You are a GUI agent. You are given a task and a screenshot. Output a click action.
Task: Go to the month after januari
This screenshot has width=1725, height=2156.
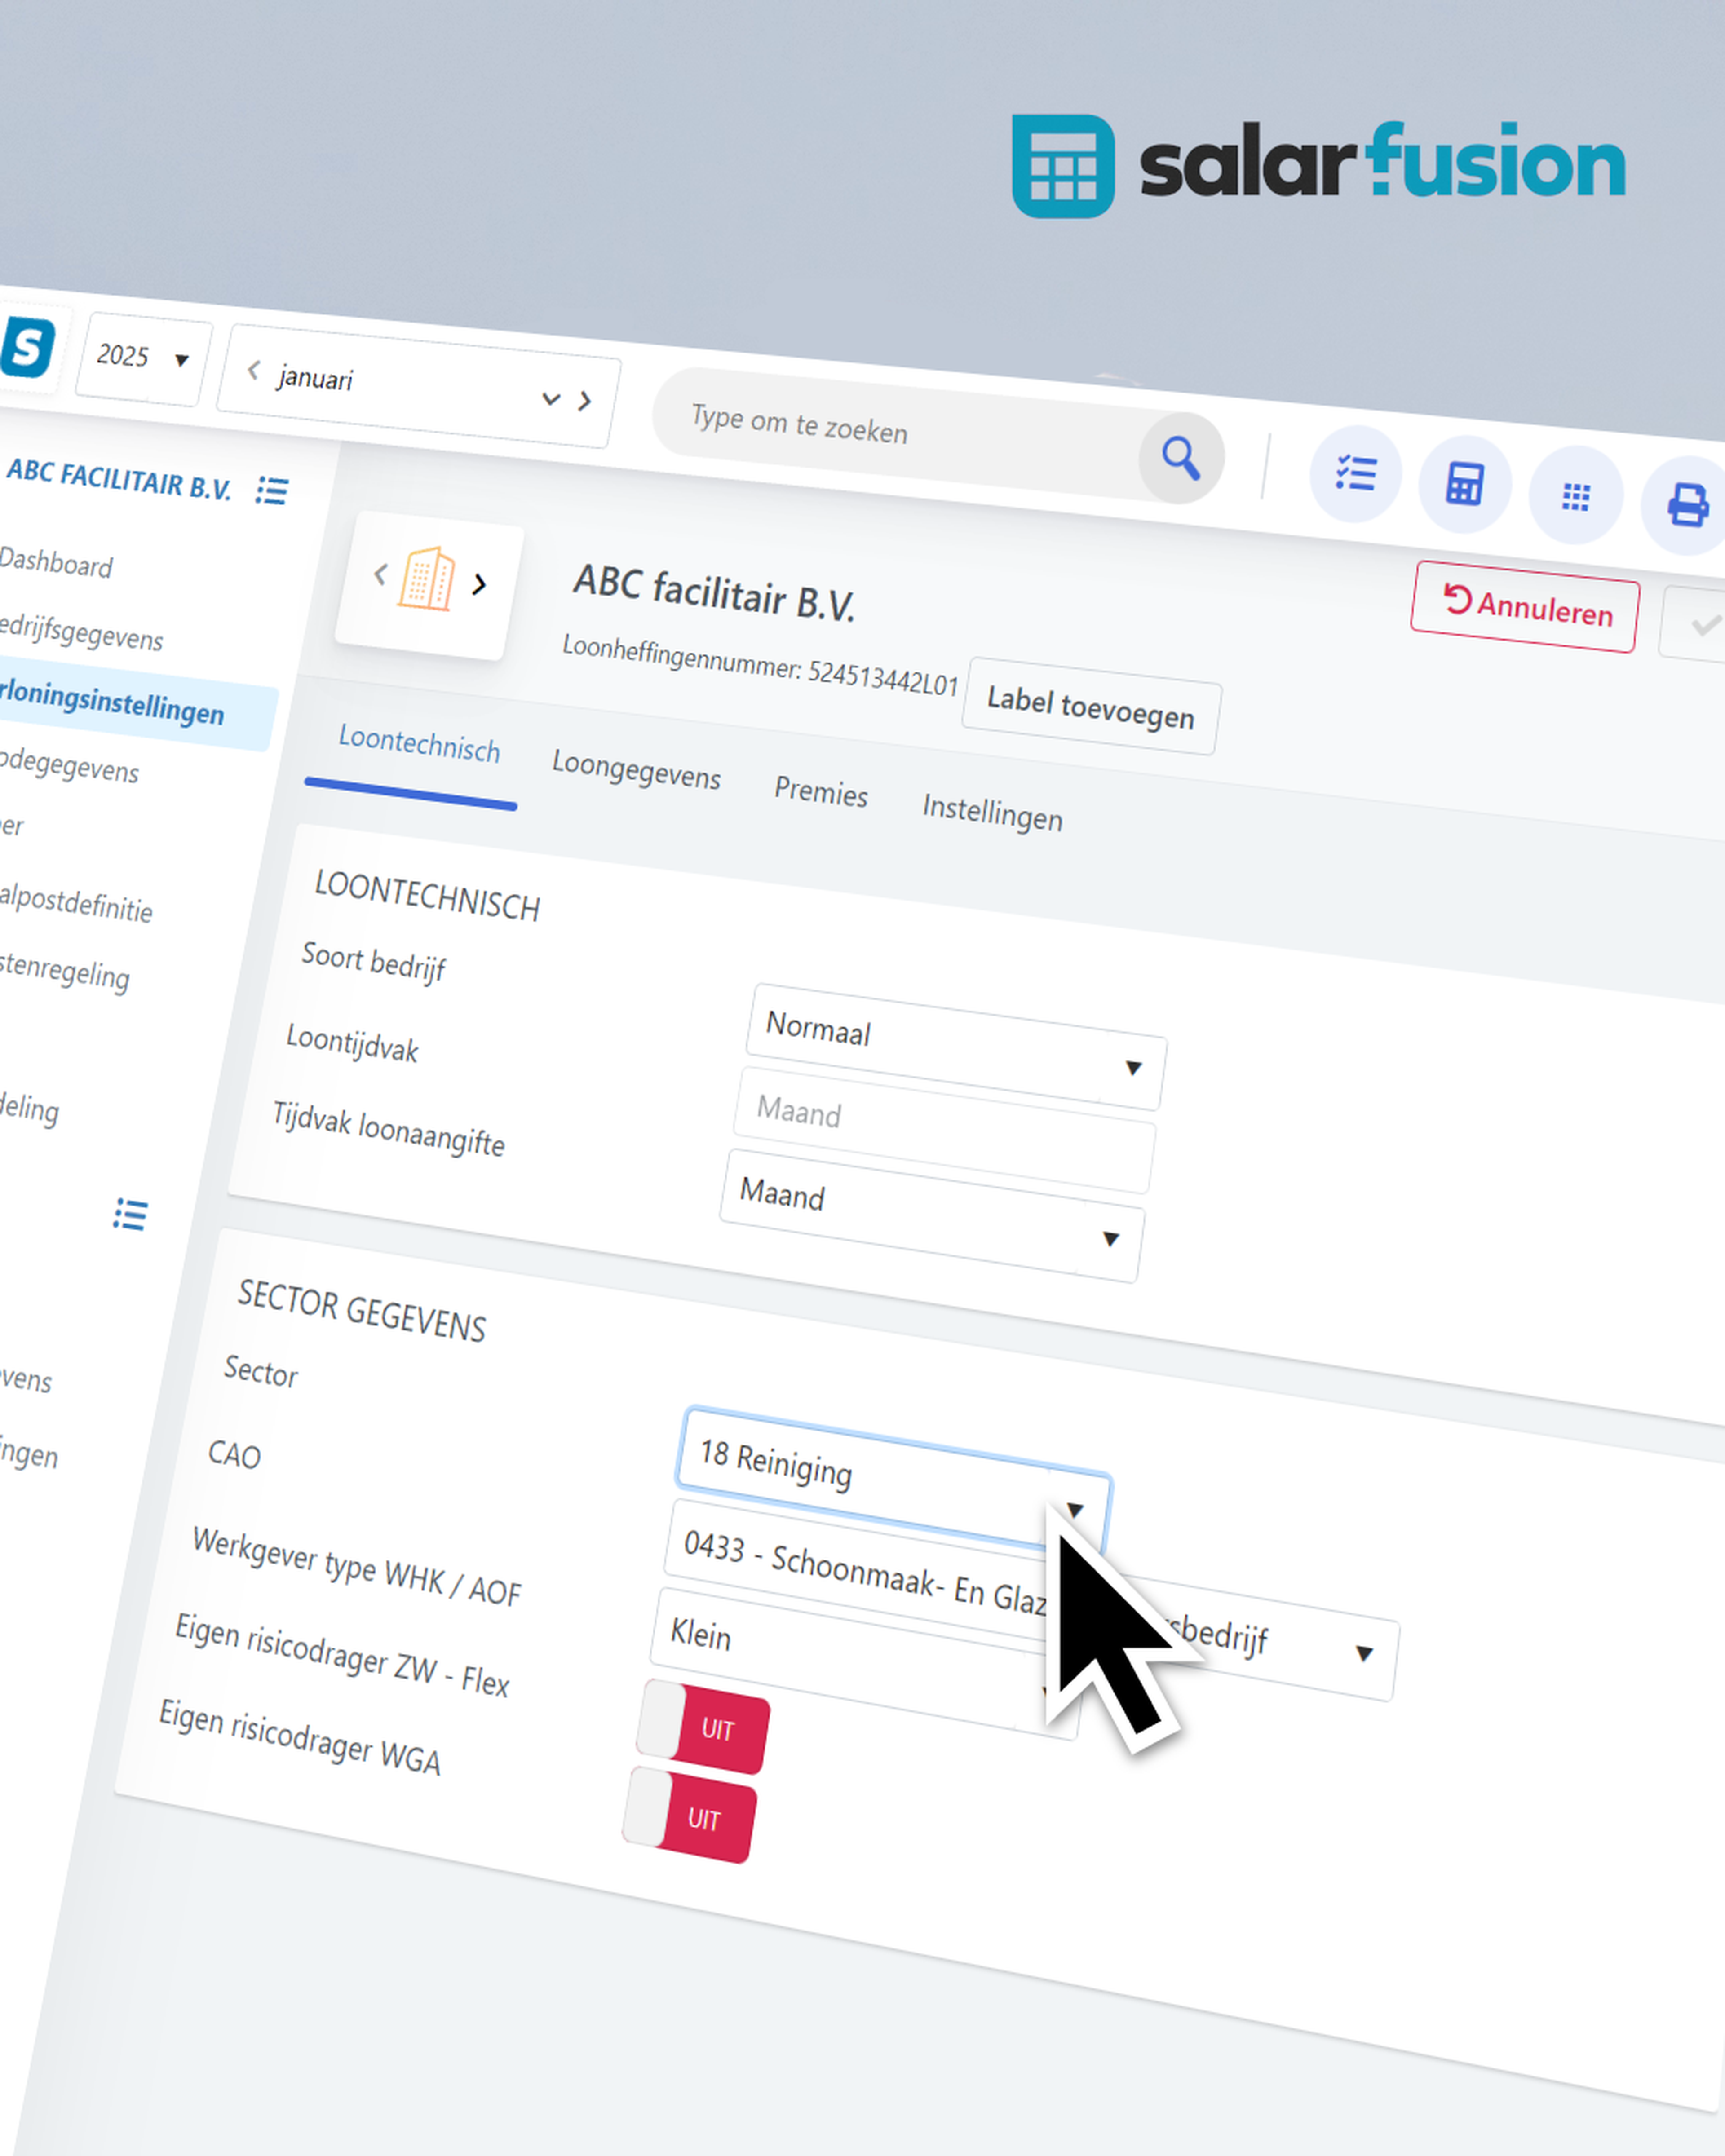click(x=584, y=401)
